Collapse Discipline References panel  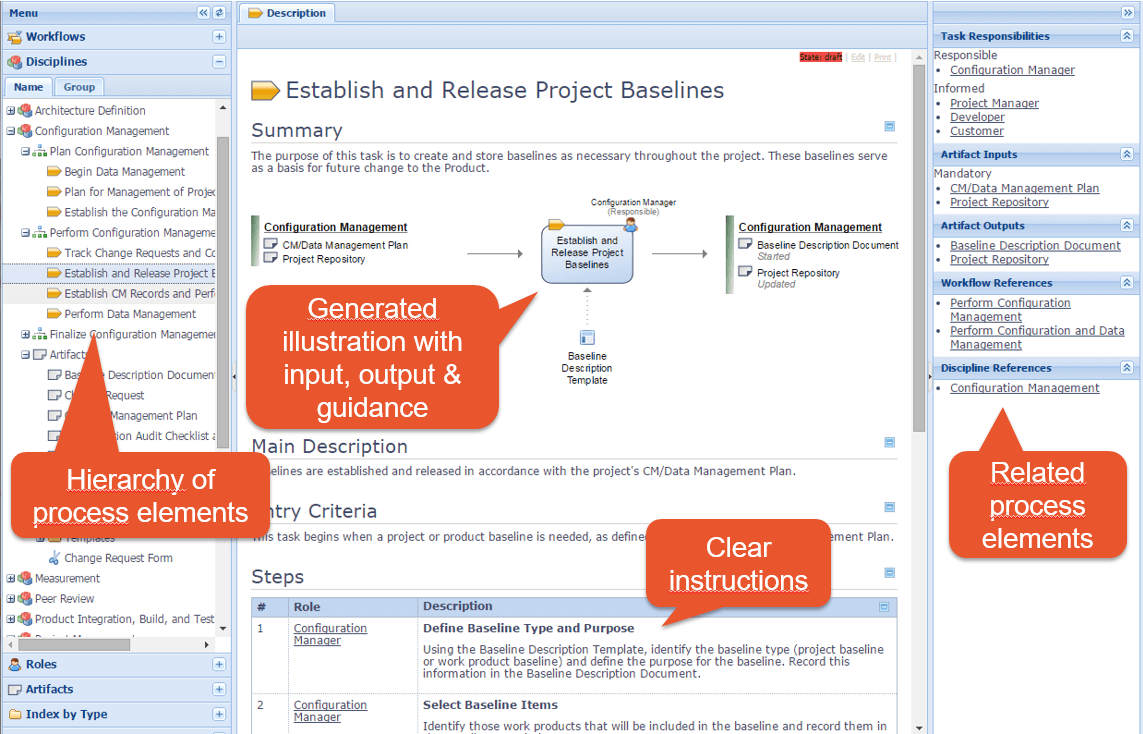click(x=1126, y=368)
